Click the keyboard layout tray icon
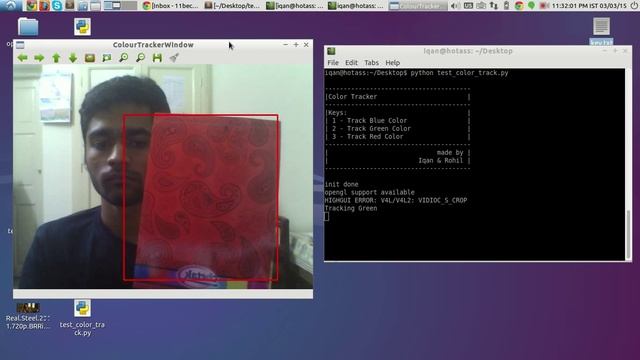 coord(468,6)
